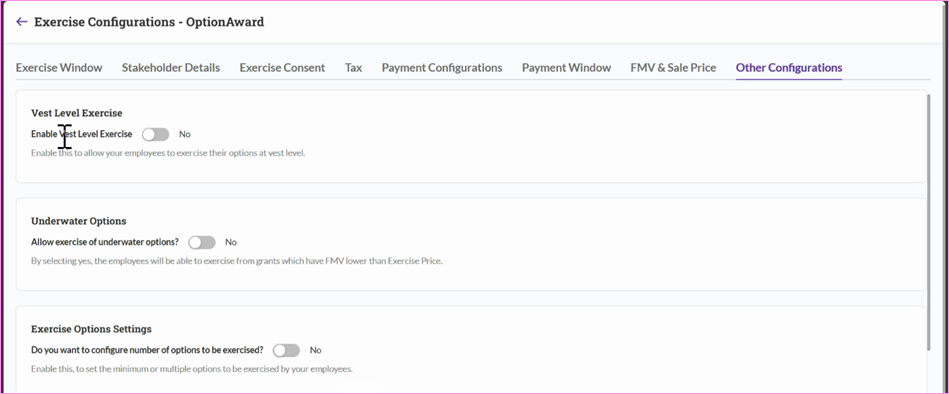
Task: Click the minimum or multiple options description
Action: point(192,369)
